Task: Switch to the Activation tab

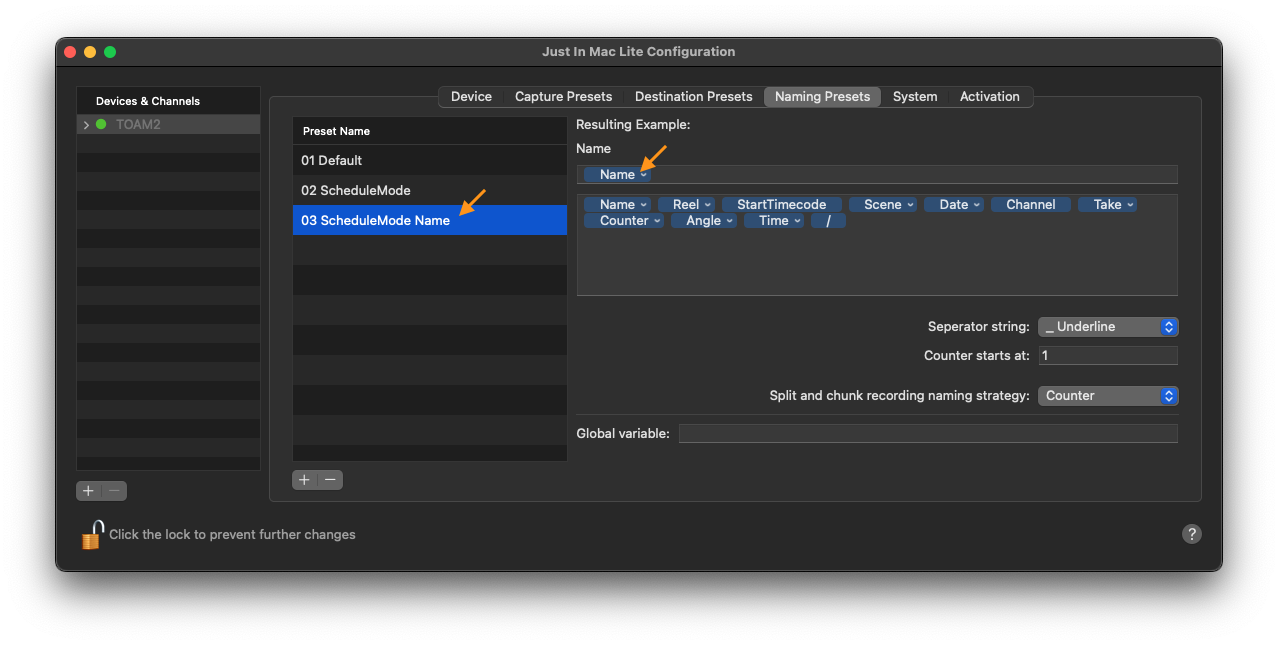Action: pyautogui.click(x=990, y=97)
